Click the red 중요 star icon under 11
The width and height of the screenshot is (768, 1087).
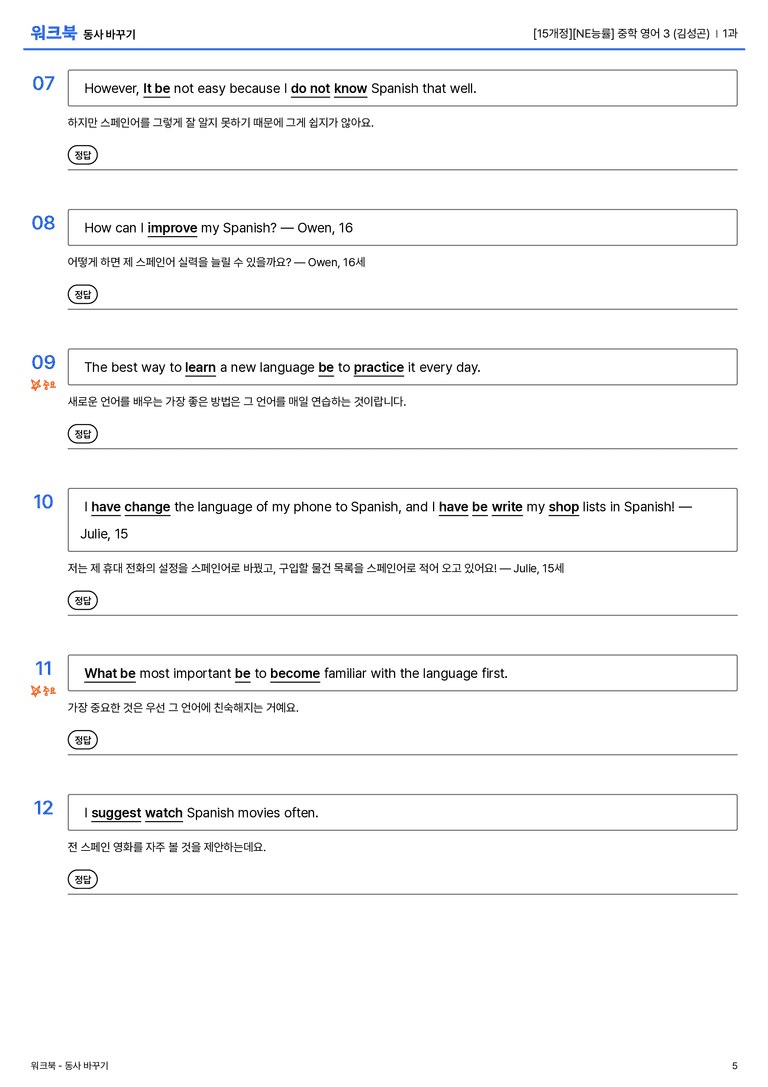[x=43, y=690]
